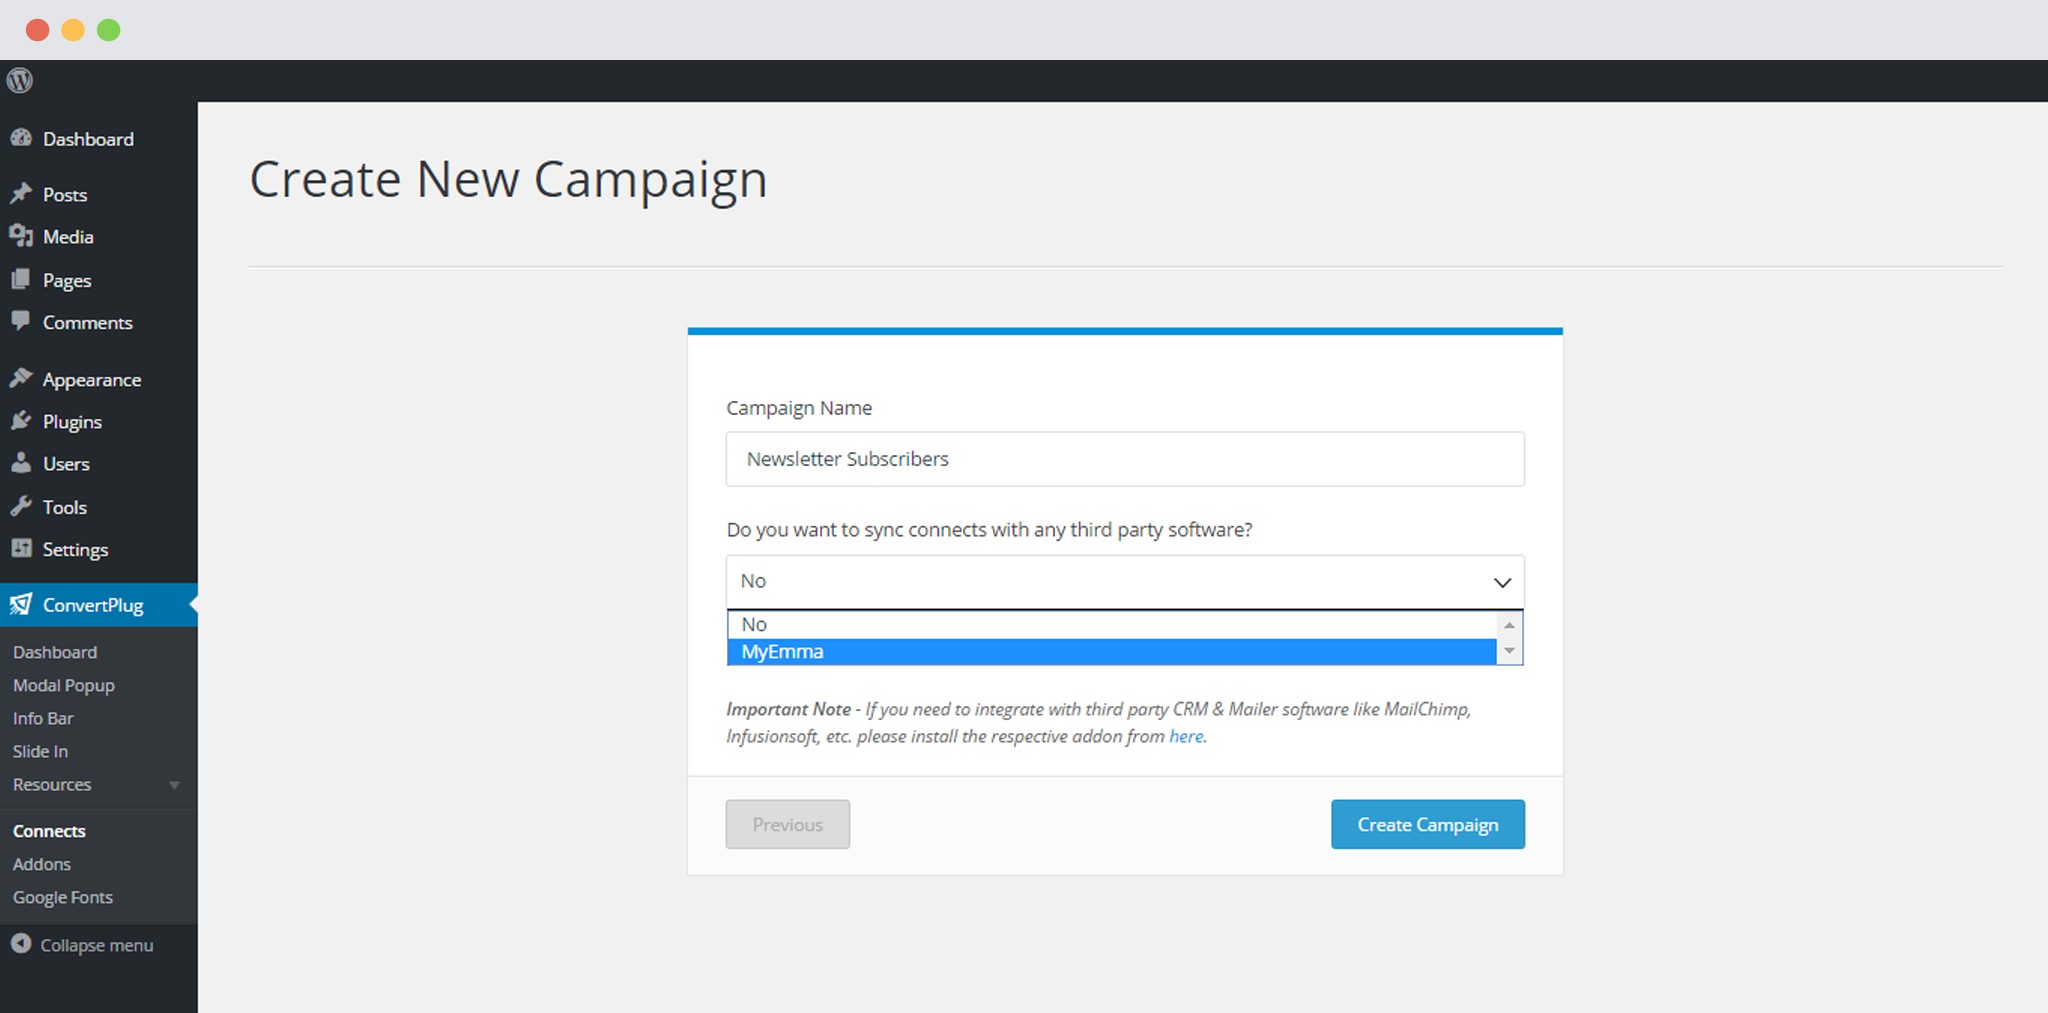
Task: Follow the 'here' addon link
Action: click(1186, 736)
